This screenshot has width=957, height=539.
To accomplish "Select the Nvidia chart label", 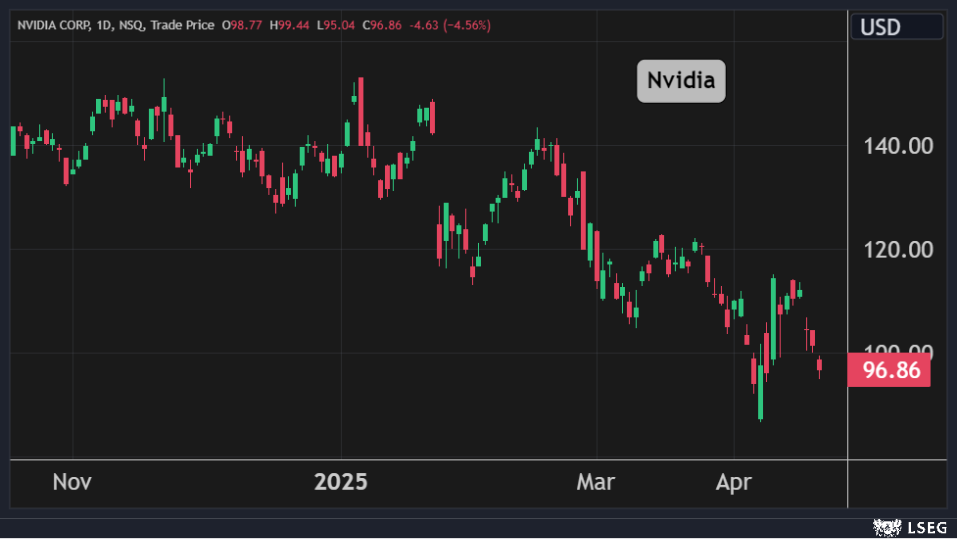I will (681, 81).
